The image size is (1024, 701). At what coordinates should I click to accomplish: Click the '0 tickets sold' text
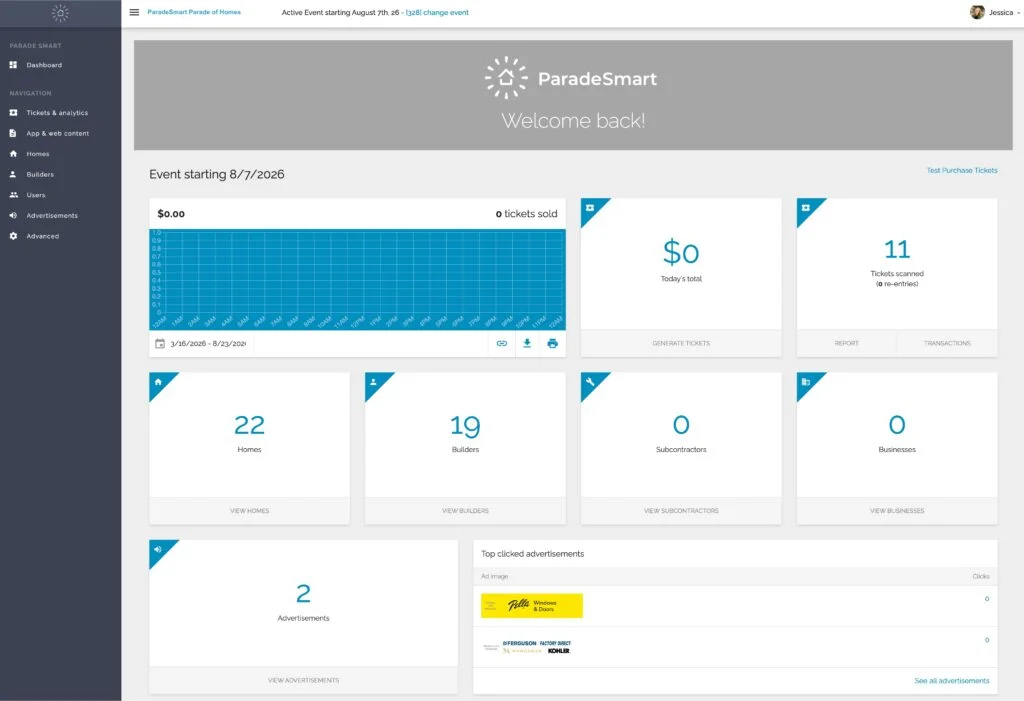tap(526, 214)
